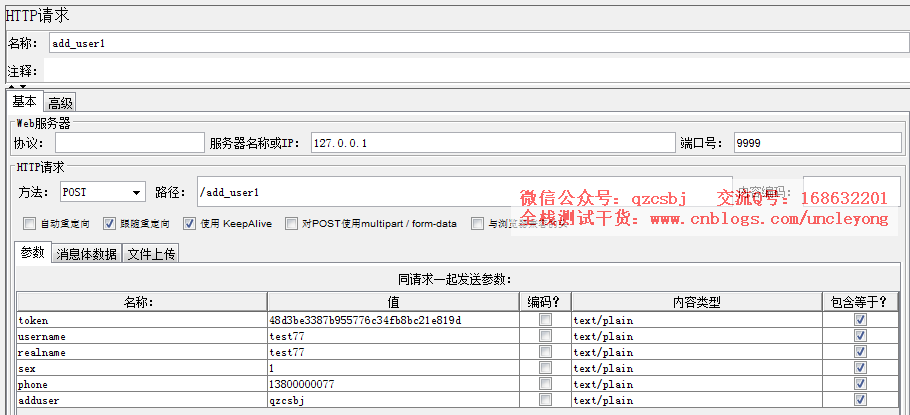Uncheck 包含等于 checkbox in adduser row
Image resolution: width=910 pixels, height=415 pixels.
(x=861, y=400)
